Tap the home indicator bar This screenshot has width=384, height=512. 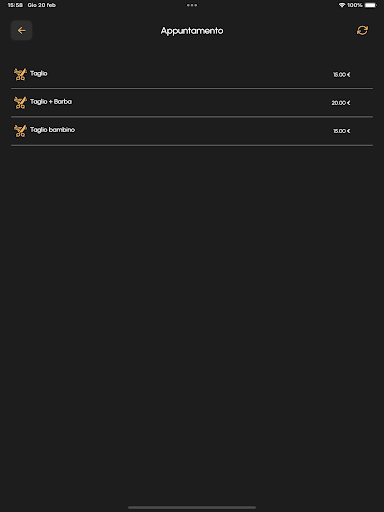192,507
